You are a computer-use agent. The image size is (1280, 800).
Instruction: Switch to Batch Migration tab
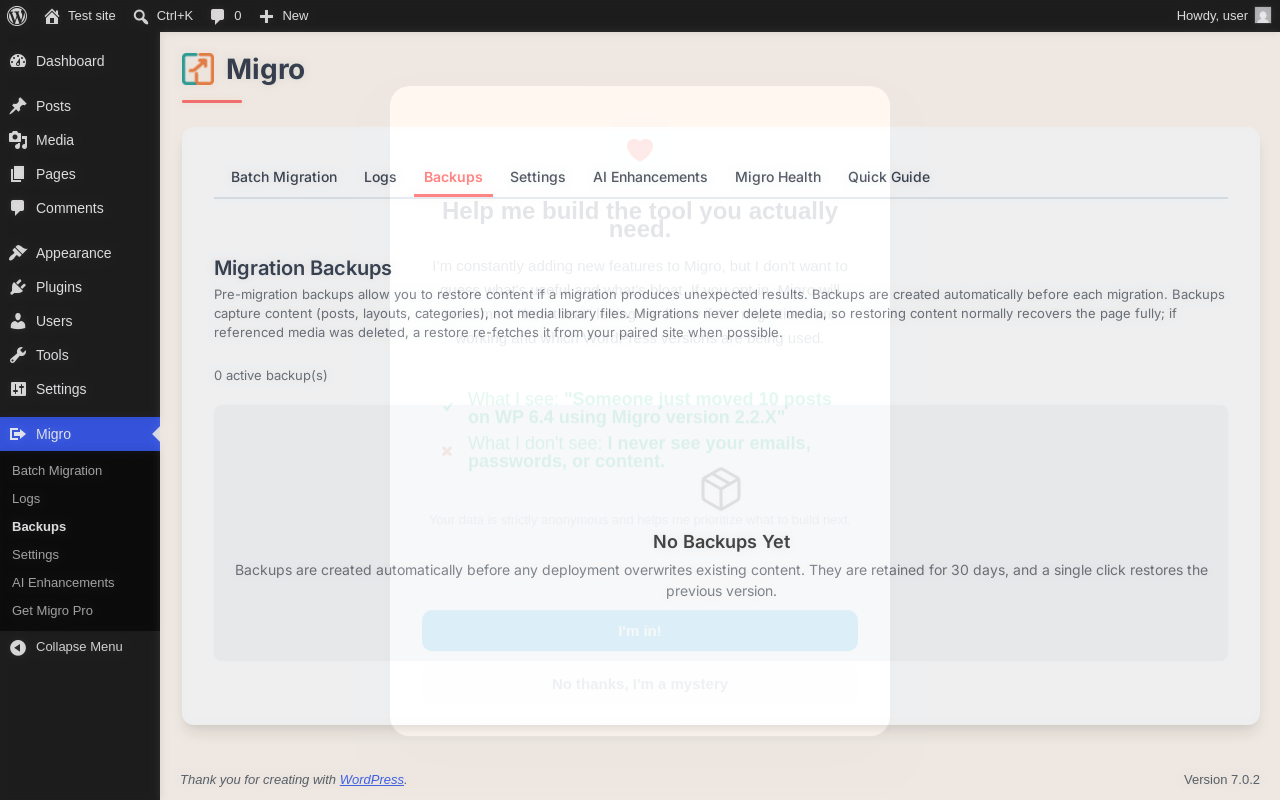(284, 177)
